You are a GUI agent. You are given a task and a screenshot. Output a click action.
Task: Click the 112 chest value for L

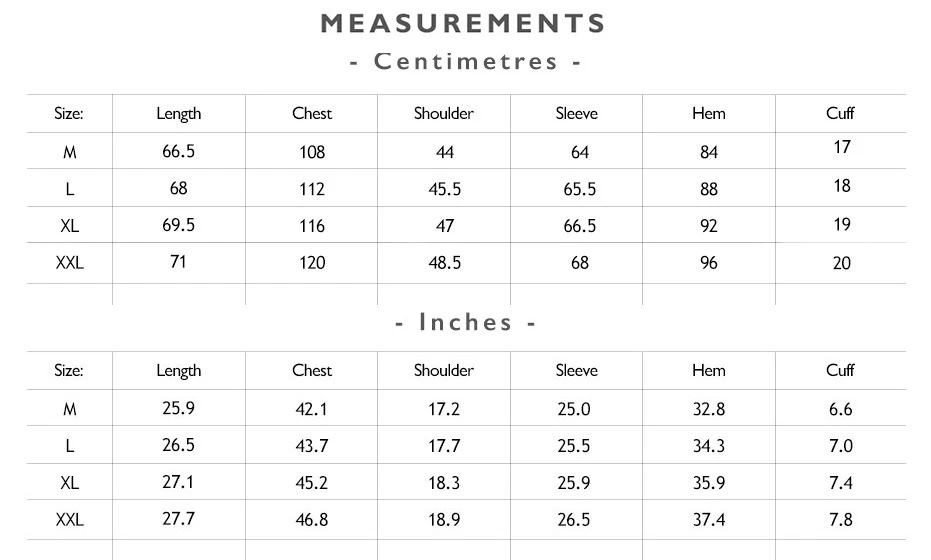312,189
